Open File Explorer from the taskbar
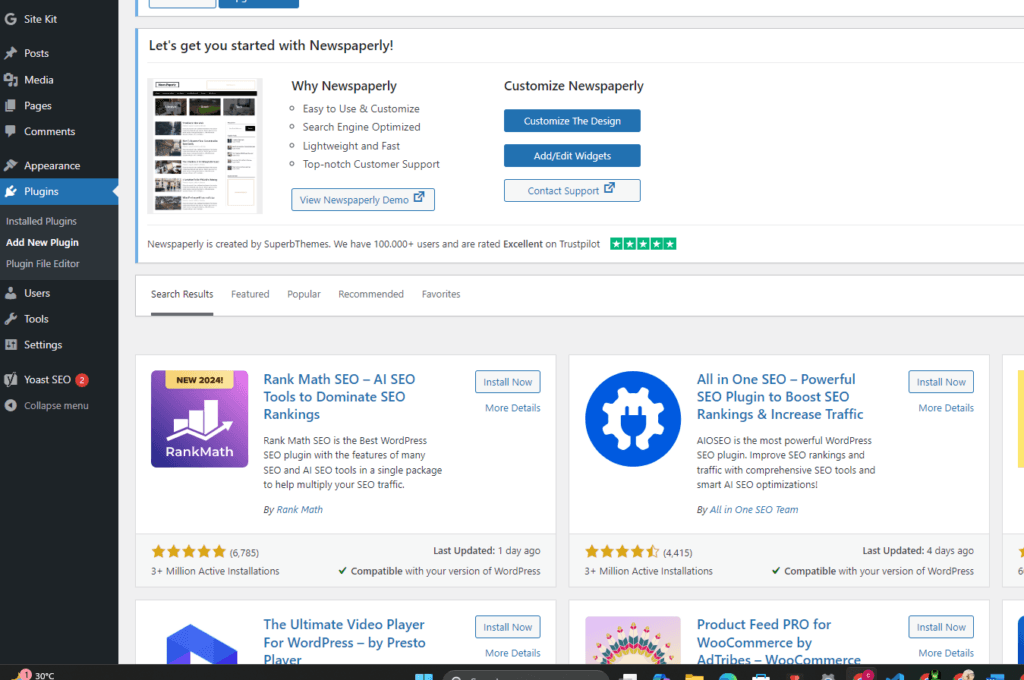The image size is (1024, 680). click(694, 675)
